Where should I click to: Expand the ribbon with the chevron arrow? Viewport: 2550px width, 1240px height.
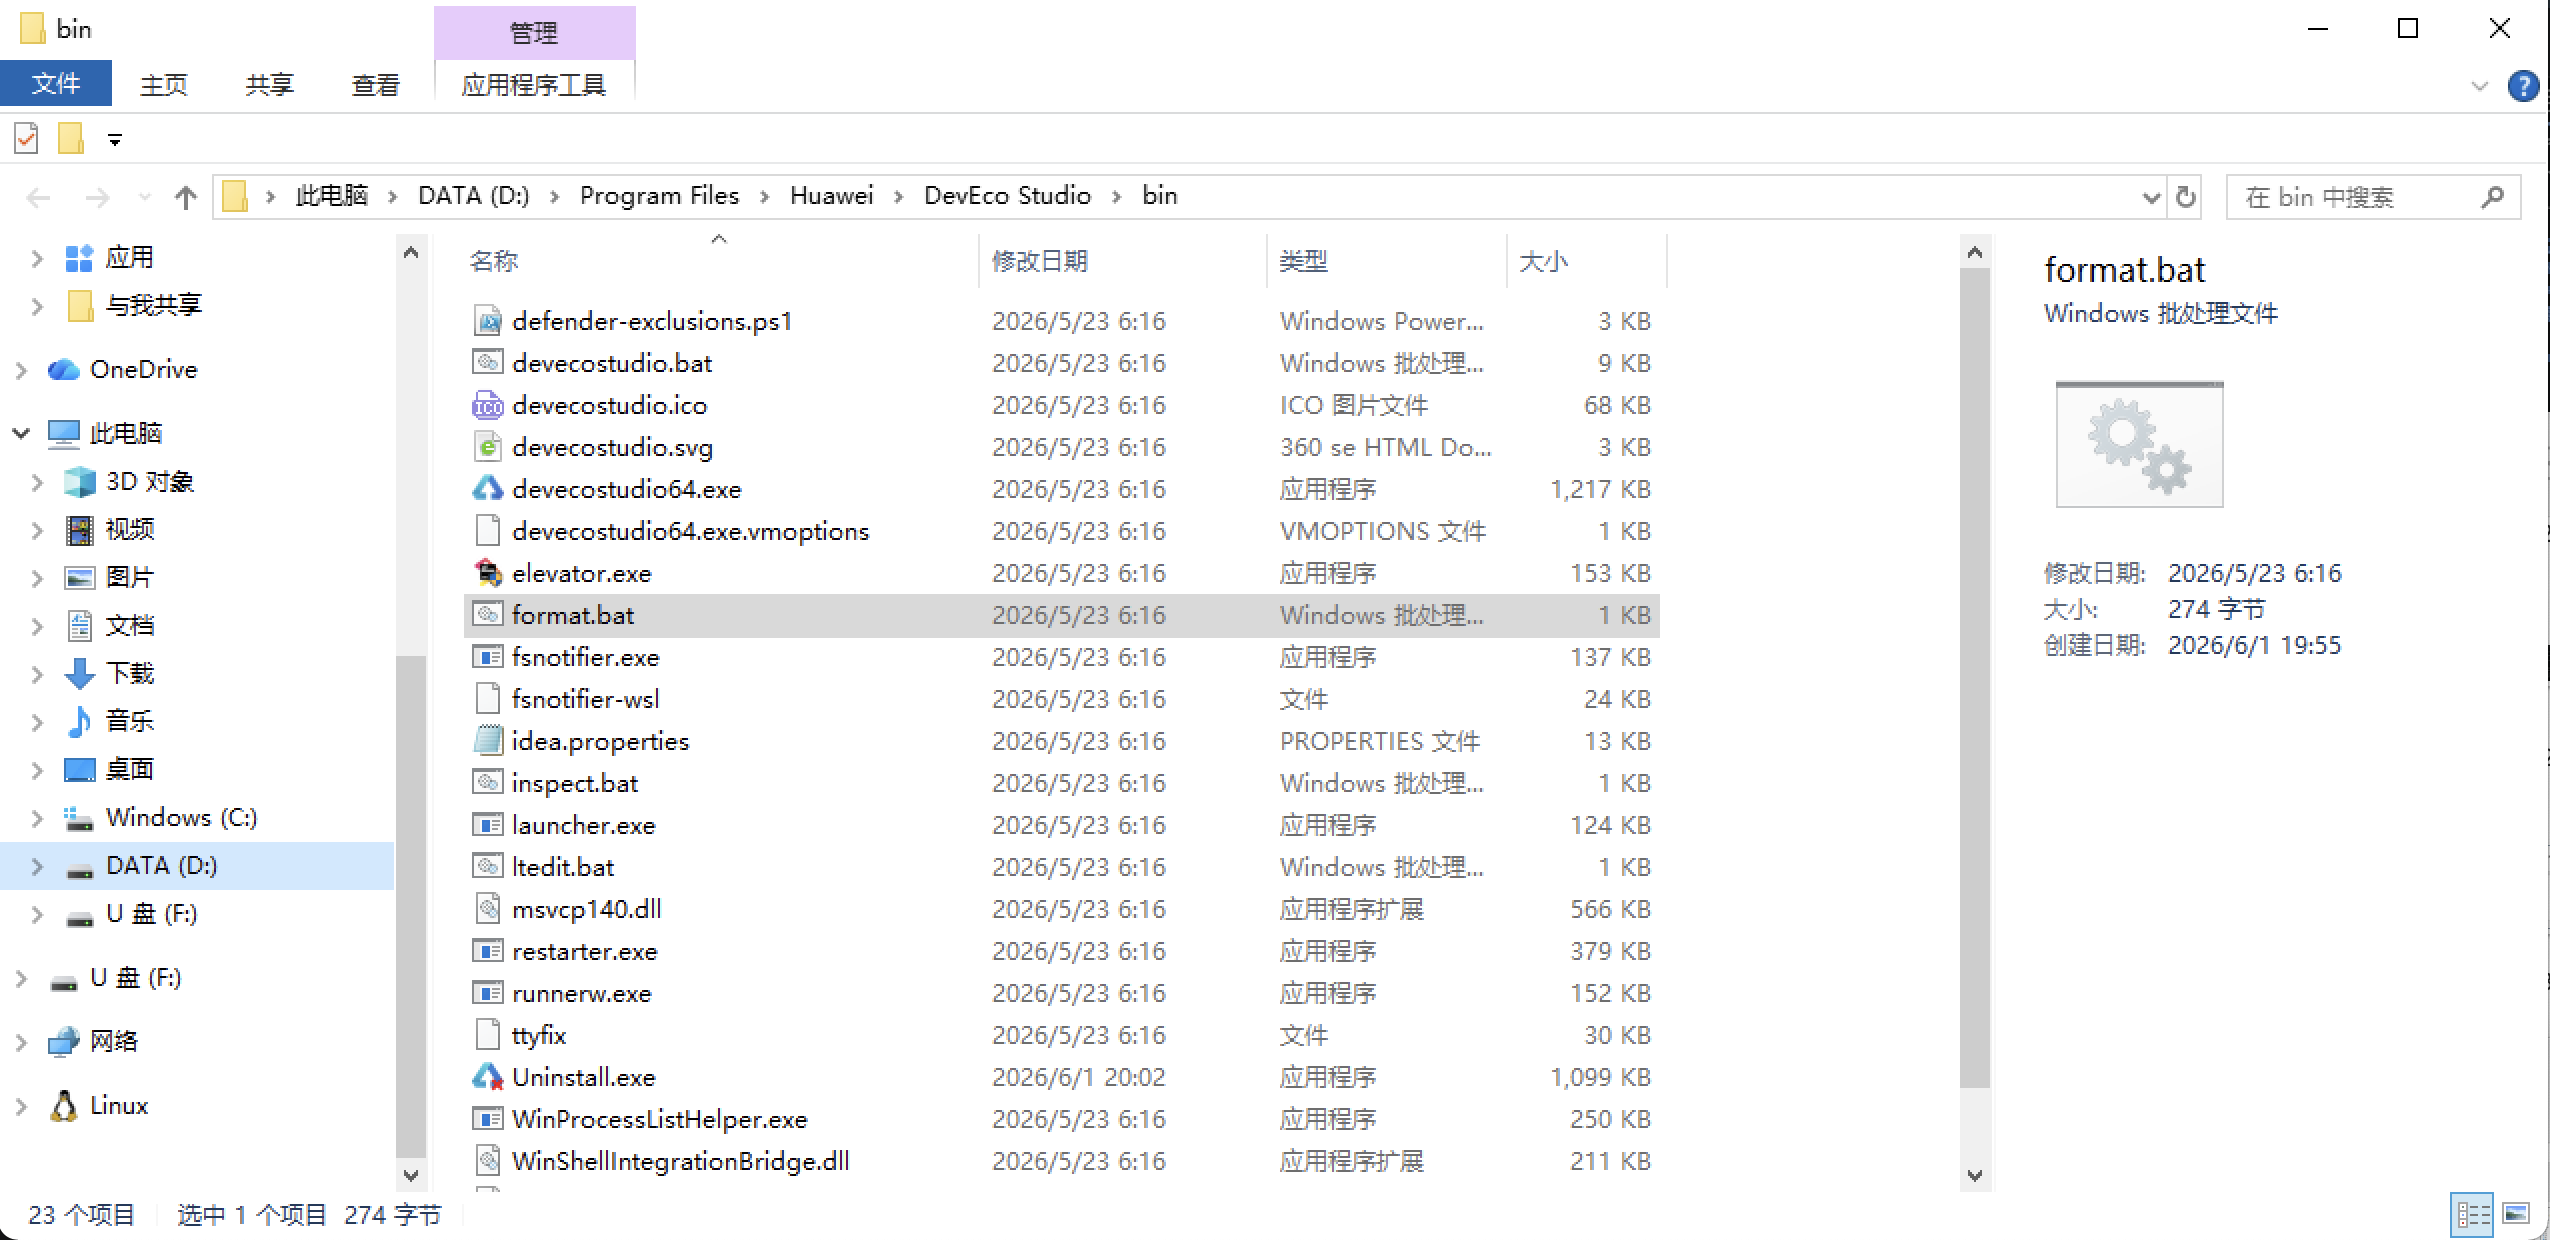pos(2479,86)
